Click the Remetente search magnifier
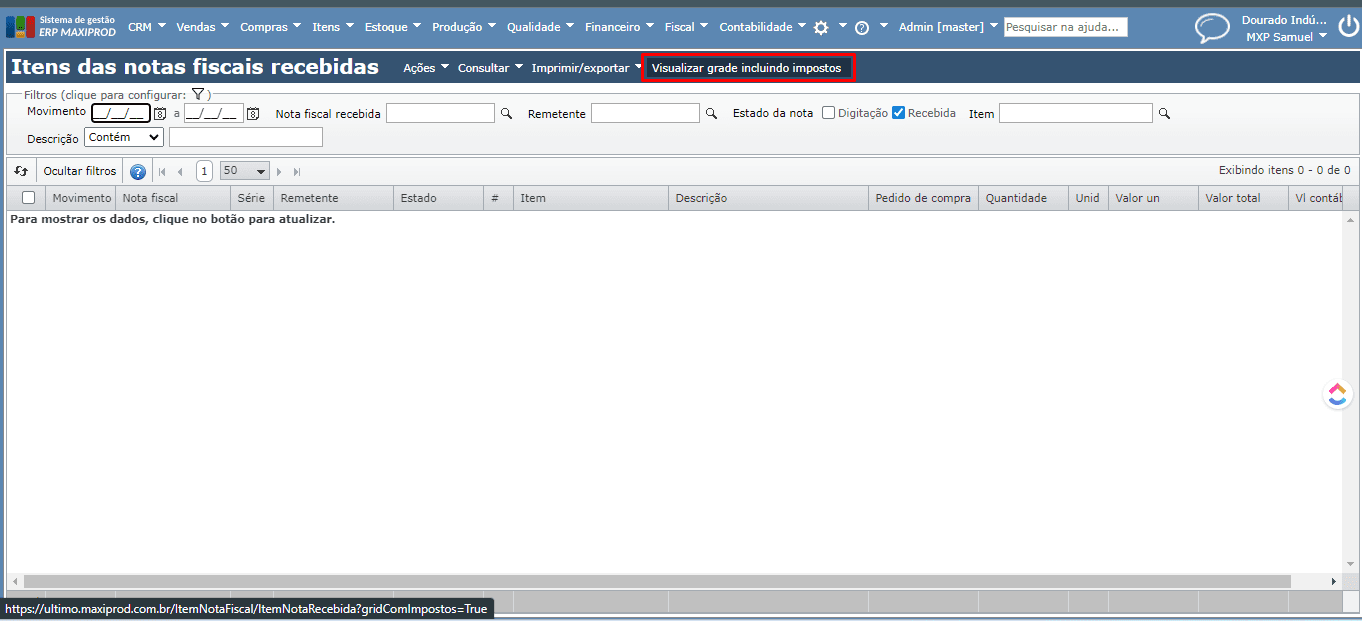 click(x=711, y=114)
